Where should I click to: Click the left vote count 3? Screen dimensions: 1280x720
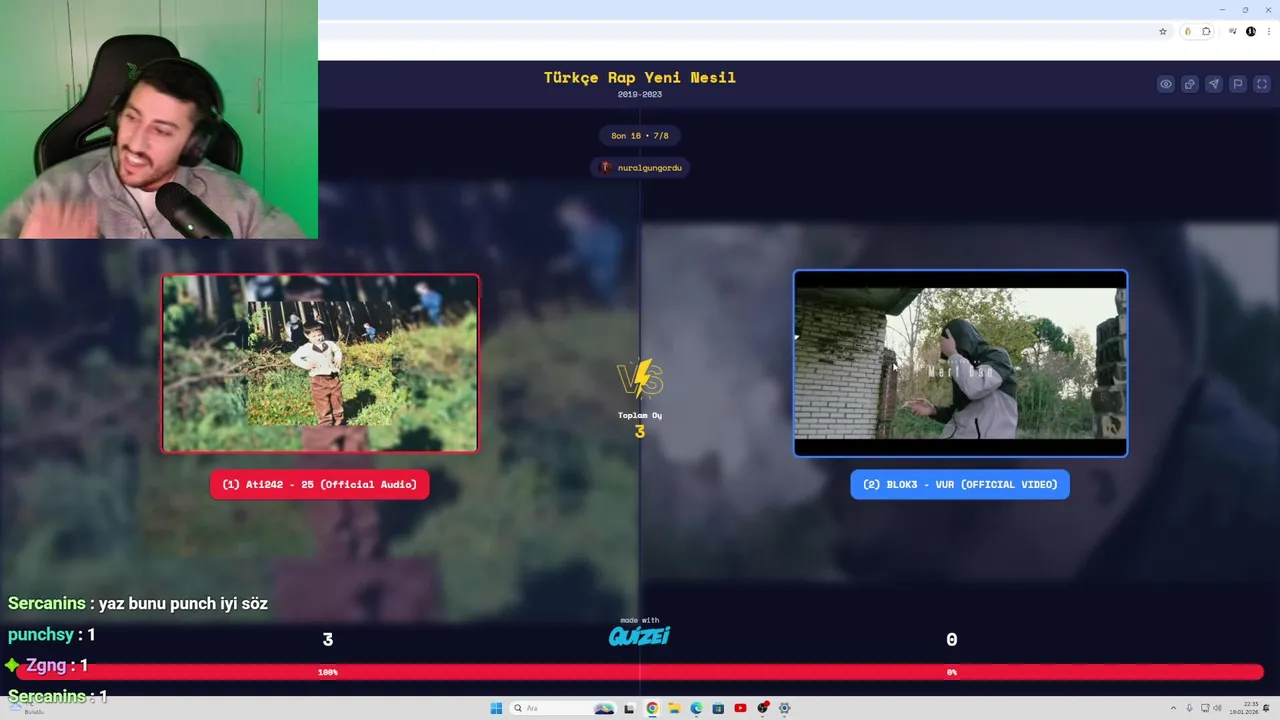[327, 640]
